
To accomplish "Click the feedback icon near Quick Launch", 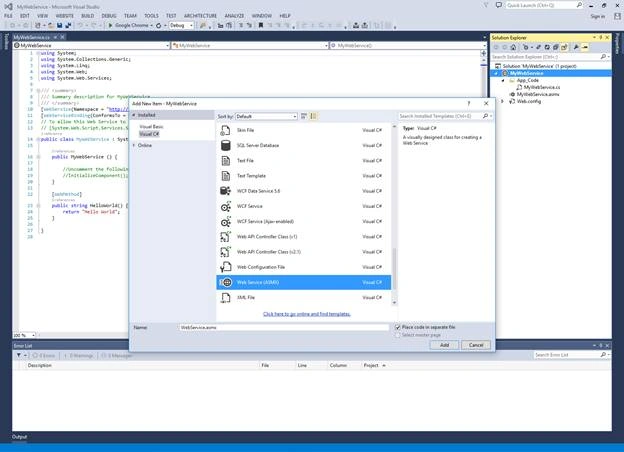I will (498, 5).
